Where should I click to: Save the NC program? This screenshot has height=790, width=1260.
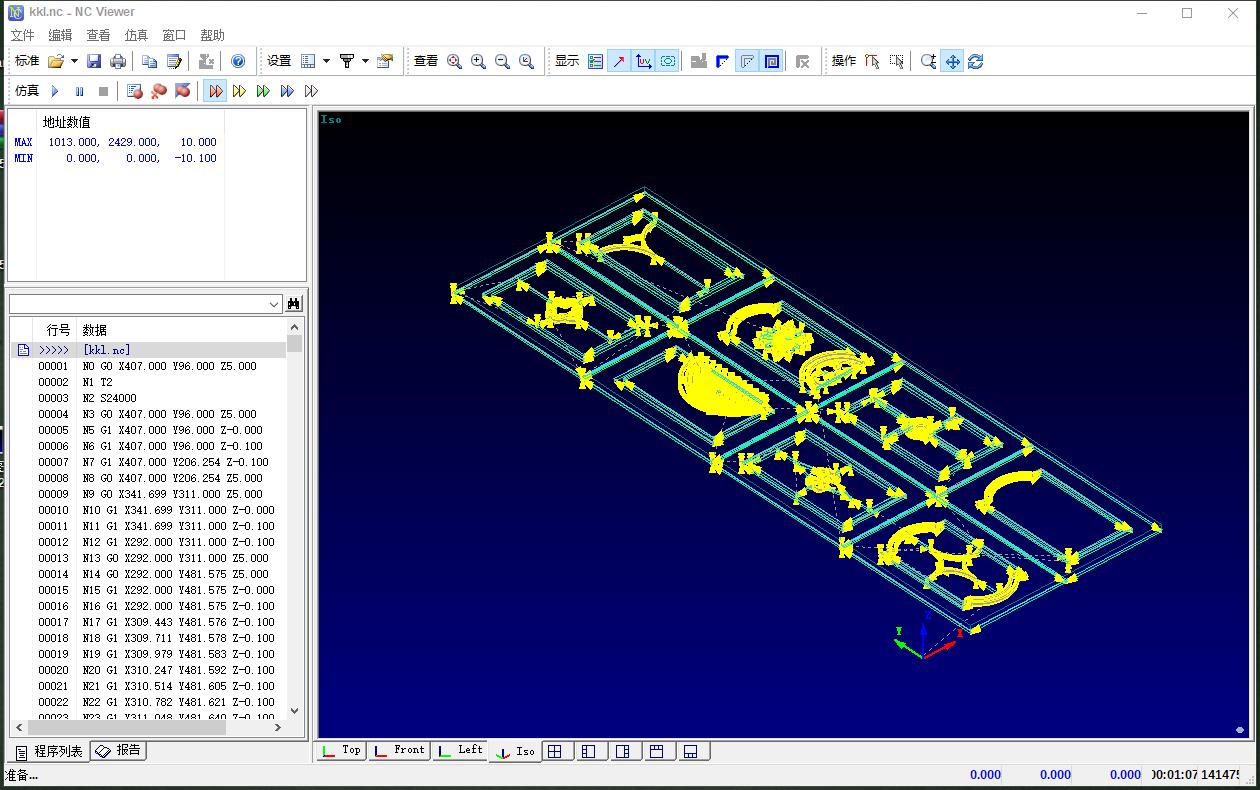pos(94,61)
